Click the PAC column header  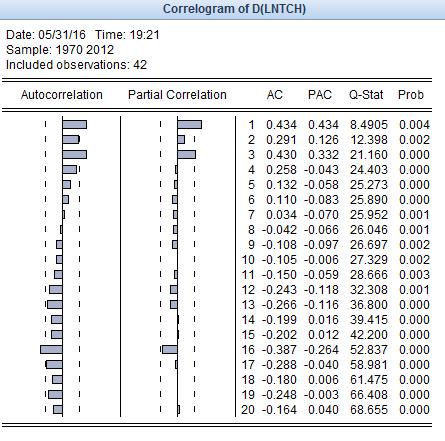320,95
